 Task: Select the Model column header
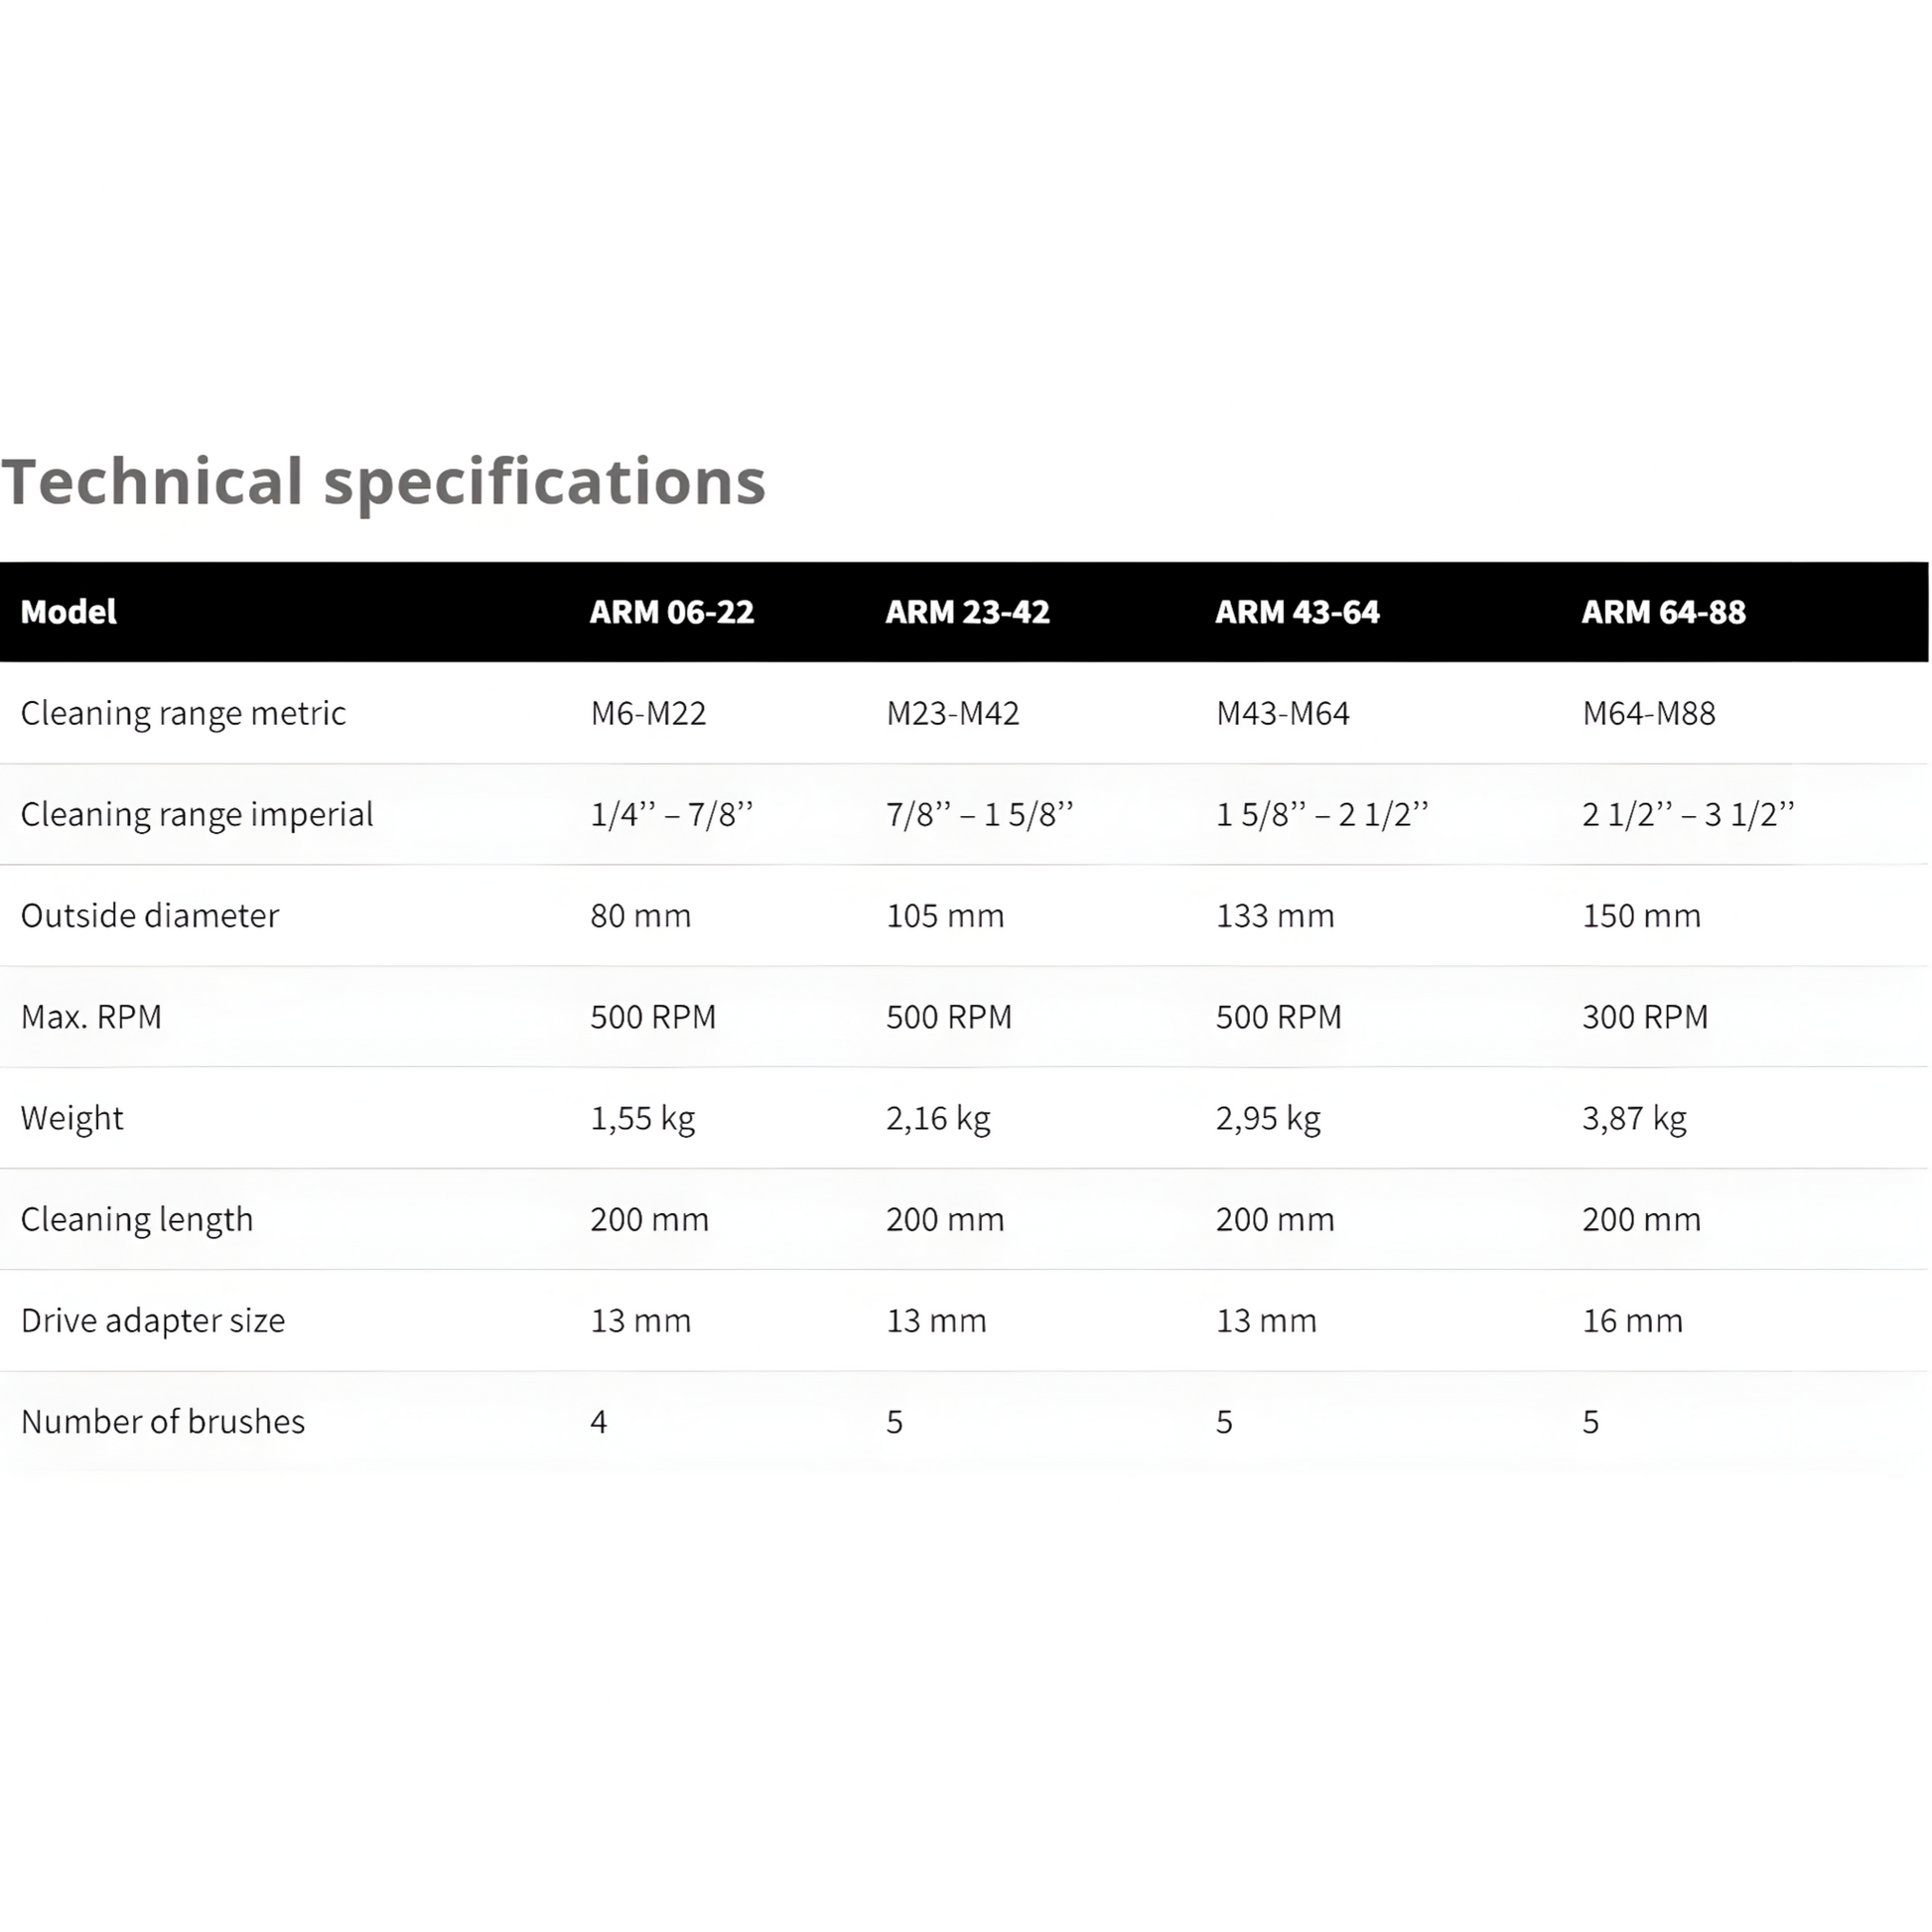click(68, 612)
